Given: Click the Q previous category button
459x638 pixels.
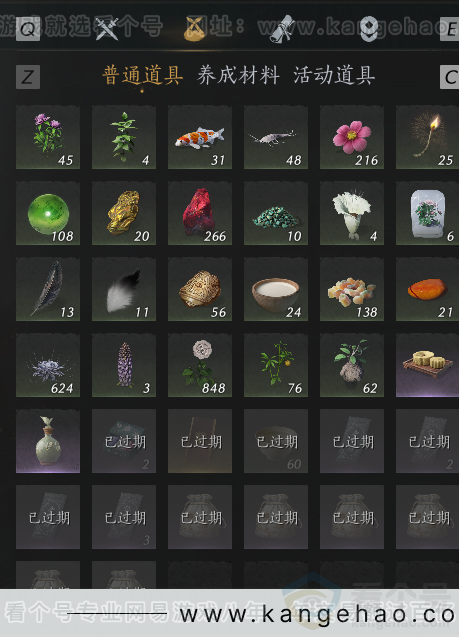Looking at the screenshot, I should tap(28, 29).
